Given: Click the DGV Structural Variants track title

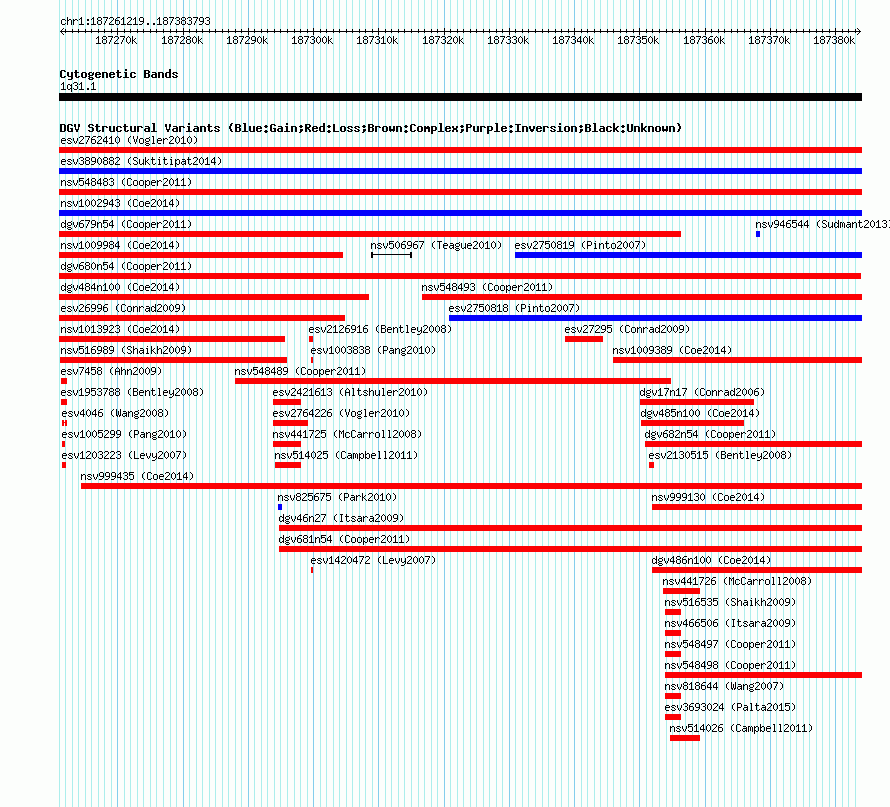Looking at the screenshot, I should [371, 128].
